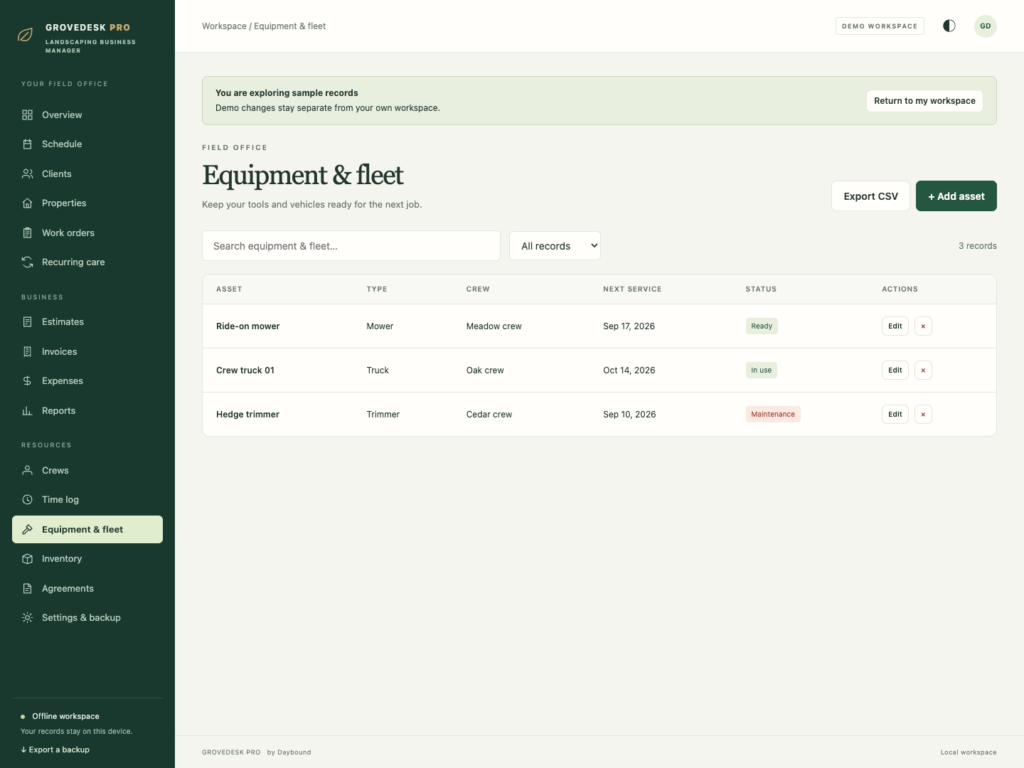Viewport: 1024px width, 768px height.
Task: Select the Crew truck 01 asset name
Action: [x=245, y=370]
